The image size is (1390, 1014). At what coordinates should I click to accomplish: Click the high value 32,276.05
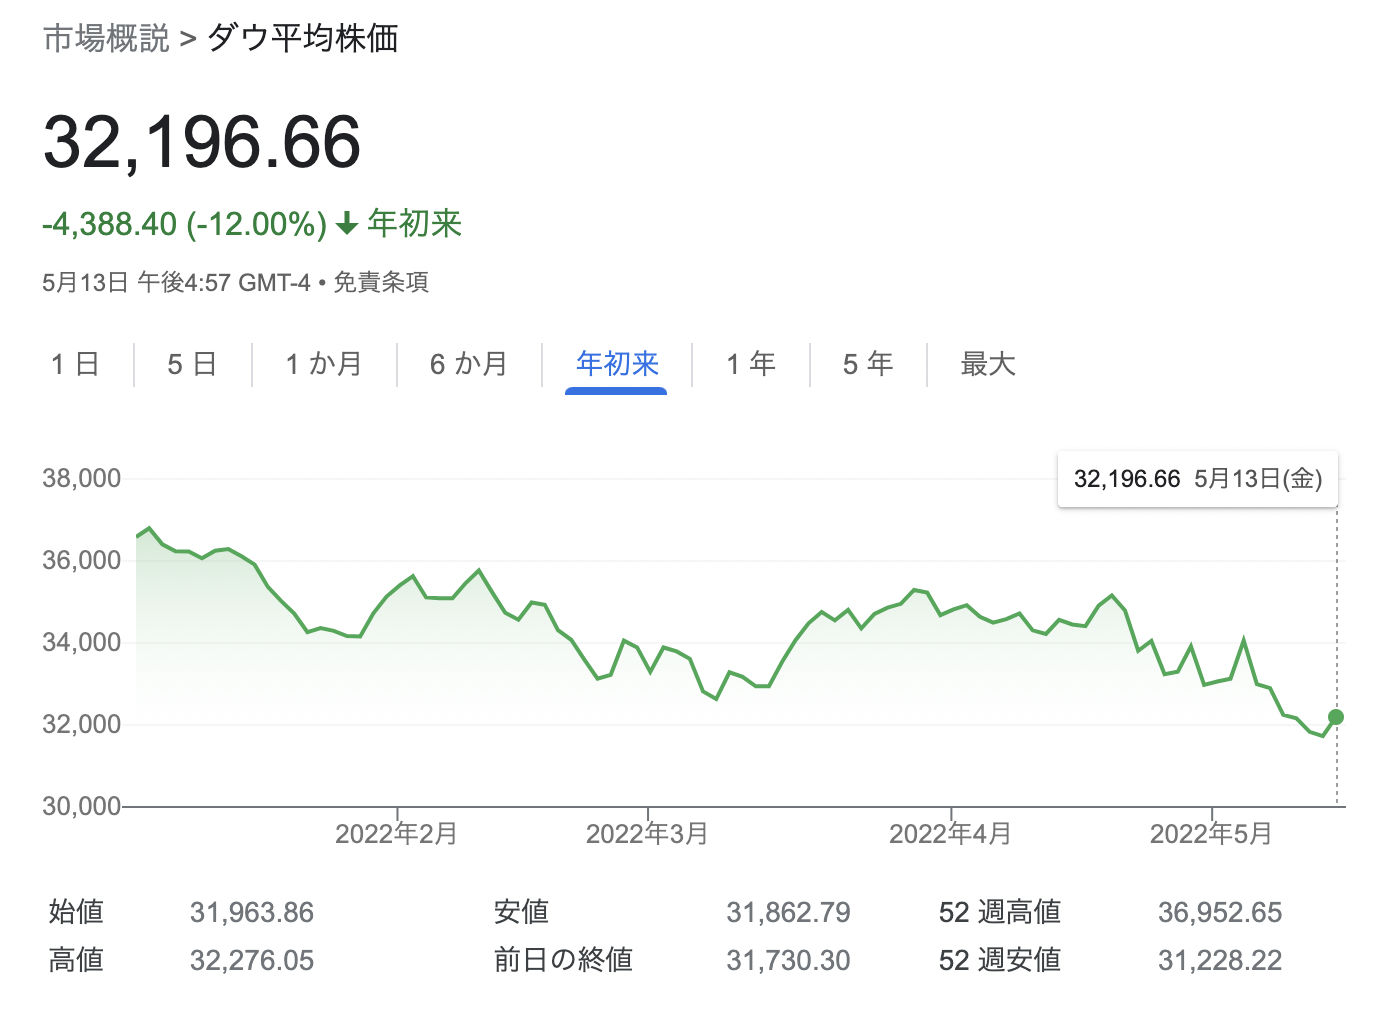[252, 960]
